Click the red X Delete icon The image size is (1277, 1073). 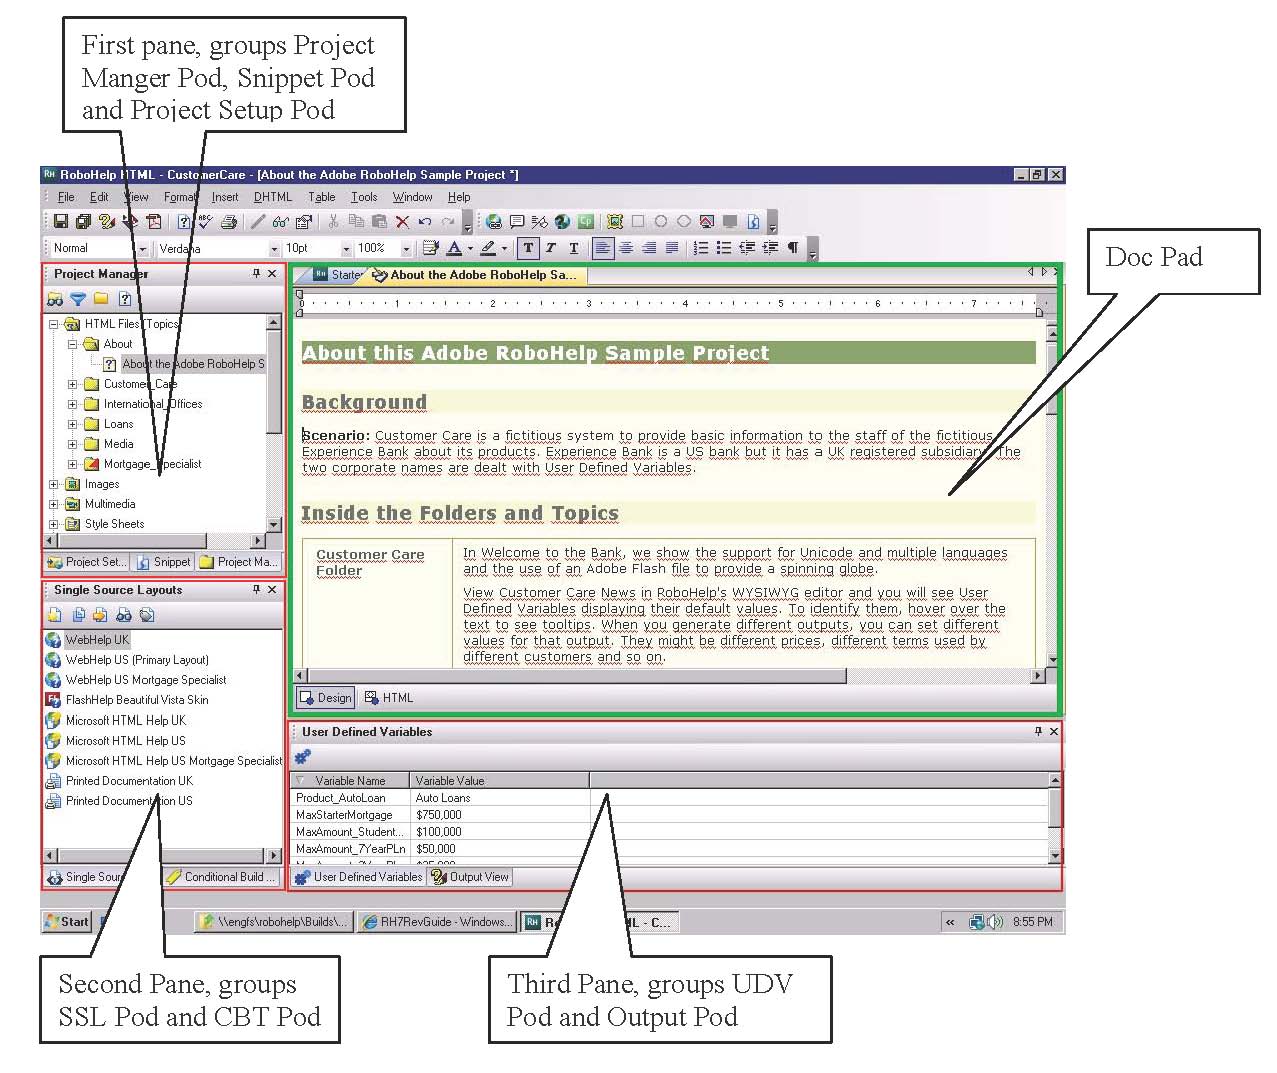pyautogui.click(x=402, y=222)
